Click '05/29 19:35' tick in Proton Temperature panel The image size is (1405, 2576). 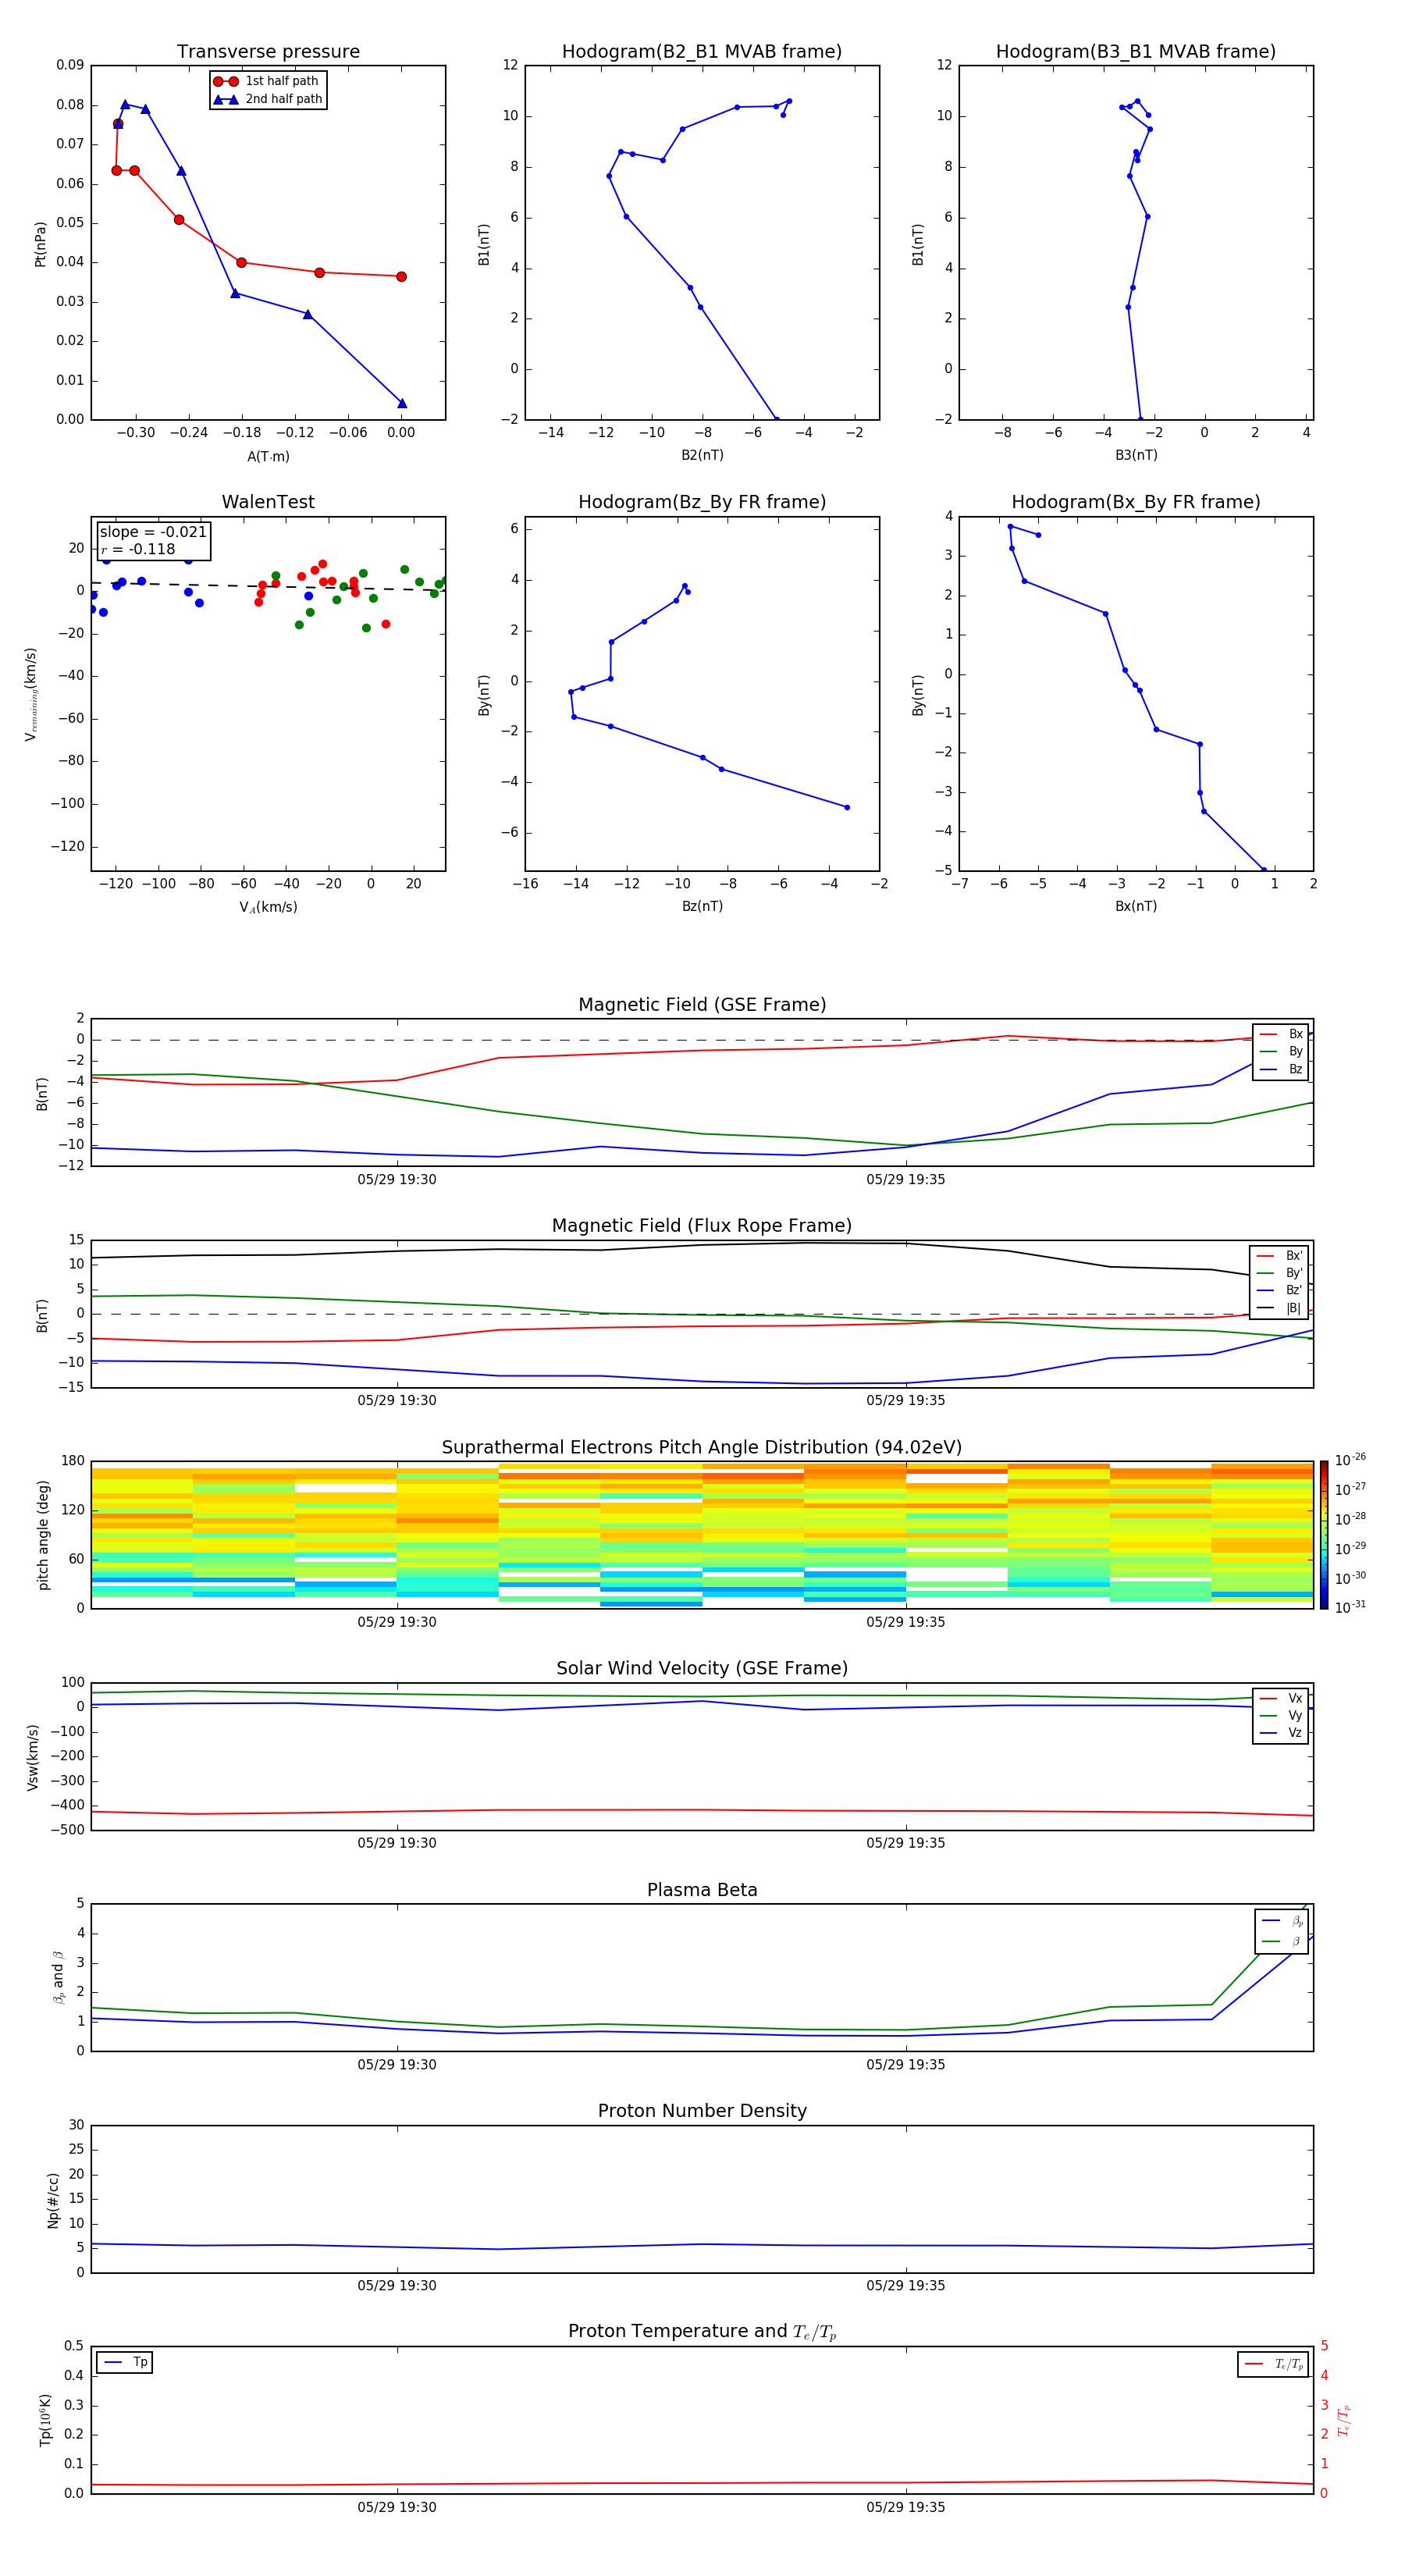(x=906, y=2507)
